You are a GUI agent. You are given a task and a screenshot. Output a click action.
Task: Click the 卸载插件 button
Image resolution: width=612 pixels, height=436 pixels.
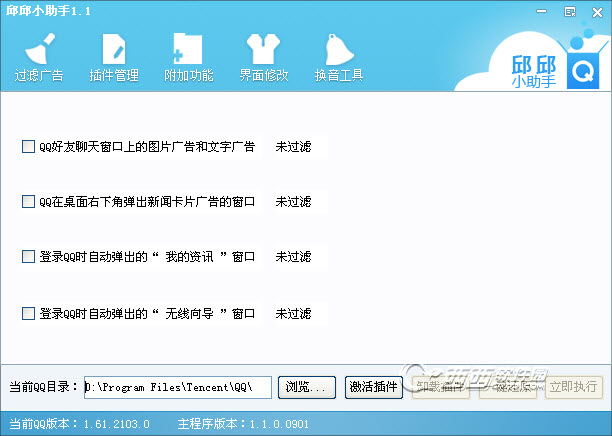coord(441,387)
